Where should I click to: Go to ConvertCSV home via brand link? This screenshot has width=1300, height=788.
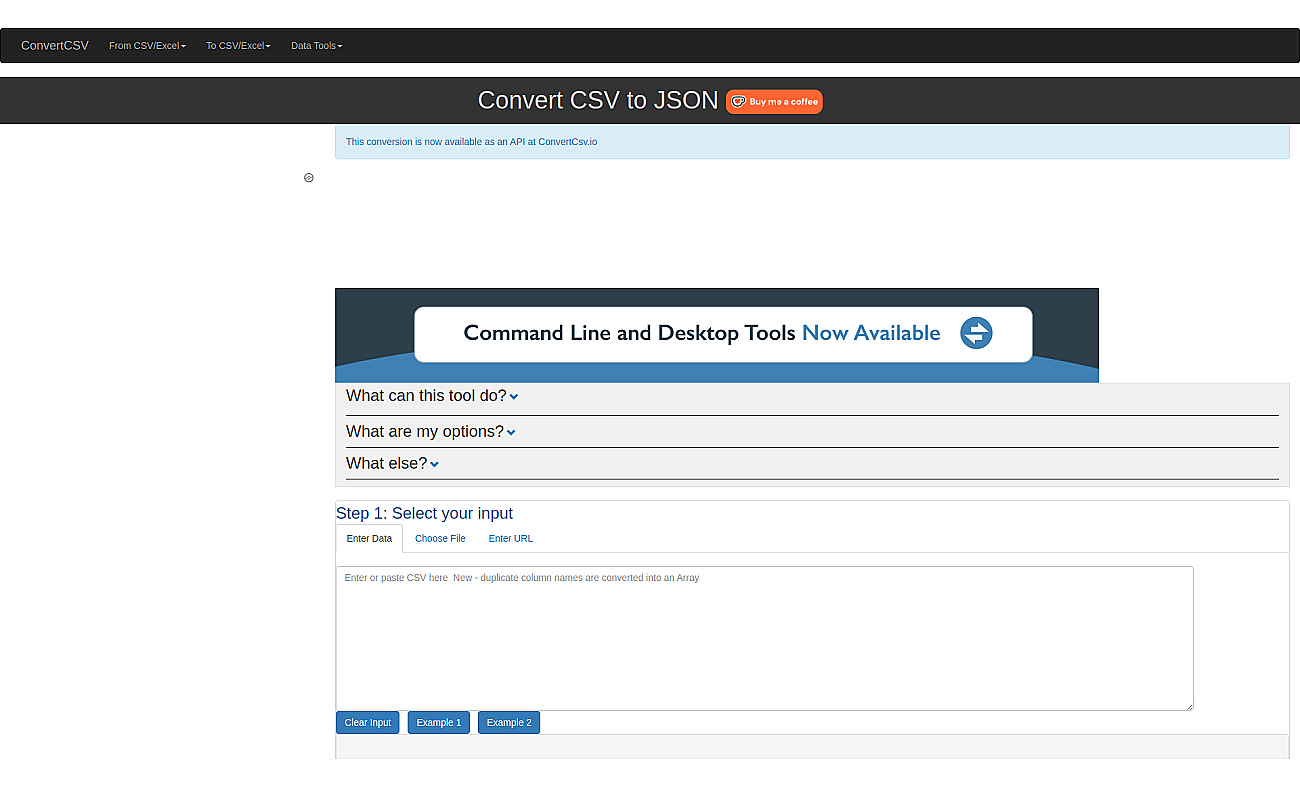click(x=55, y=46)
